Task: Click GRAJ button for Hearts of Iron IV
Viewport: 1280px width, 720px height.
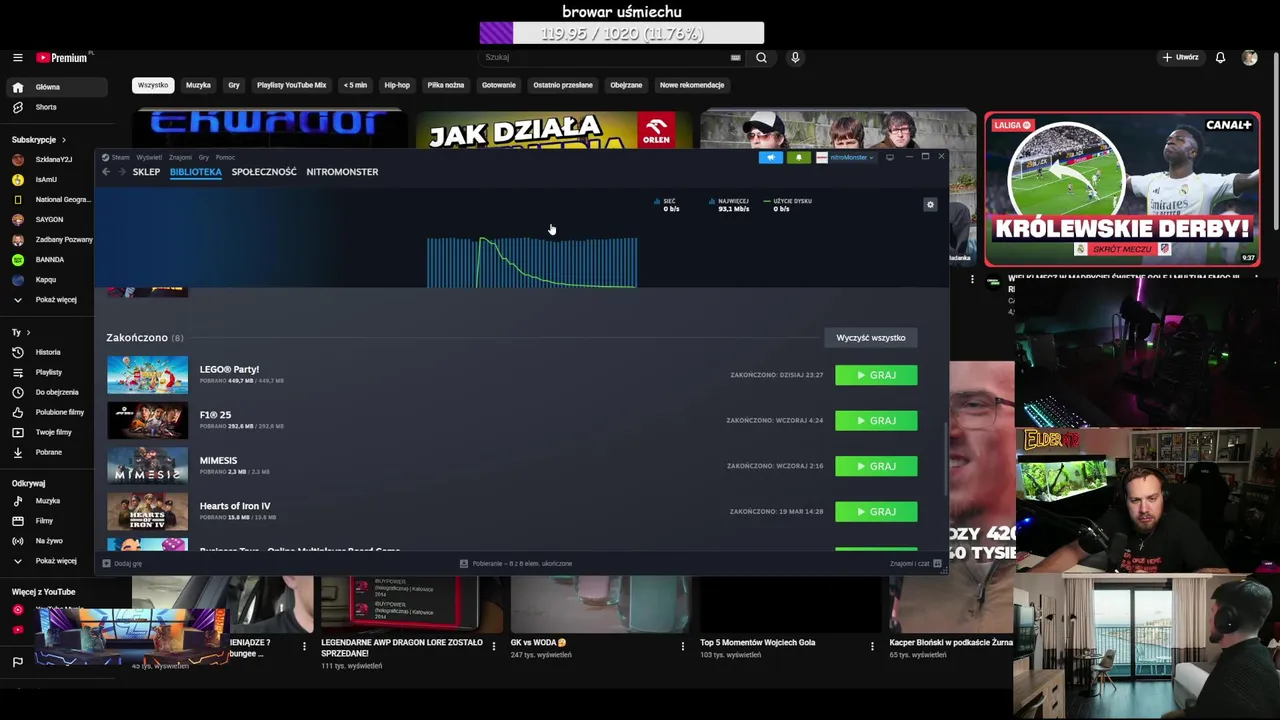Action: 876,512
